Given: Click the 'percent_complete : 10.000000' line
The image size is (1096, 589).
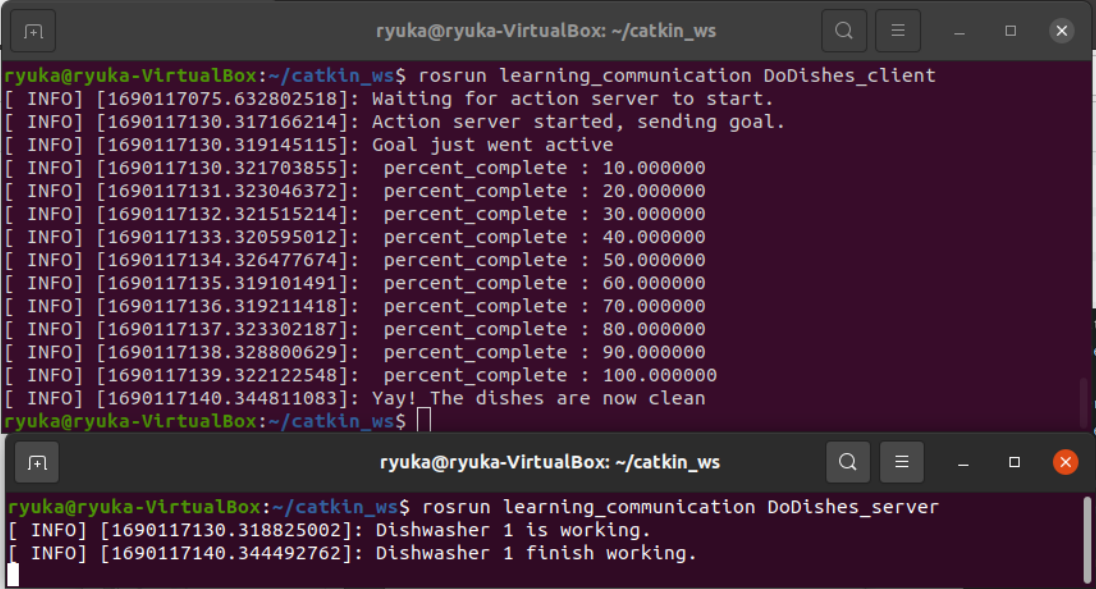Looking at the screenshot, I should 544,168.
